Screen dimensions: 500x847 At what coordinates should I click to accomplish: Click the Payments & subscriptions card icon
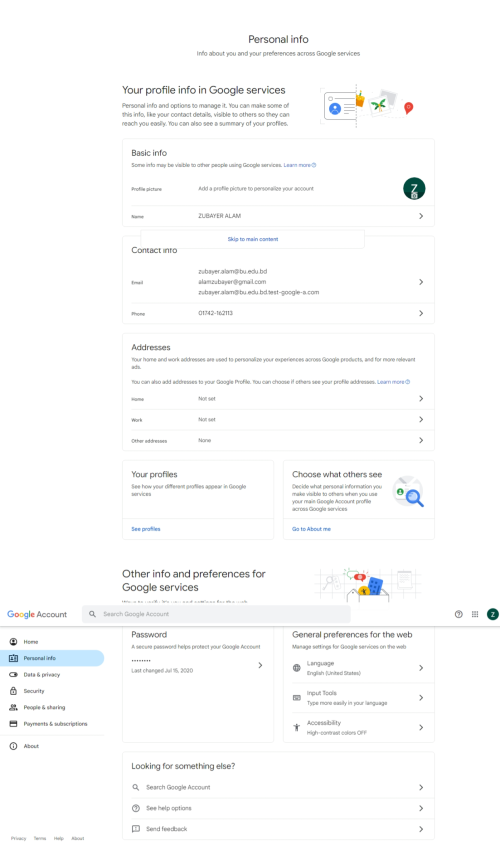[13, 724]
